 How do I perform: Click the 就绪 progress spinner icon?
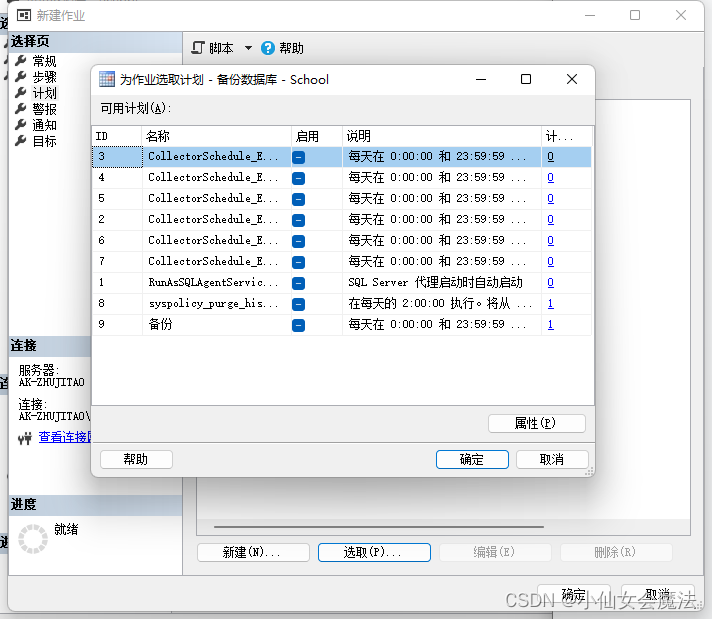[33, 539]
